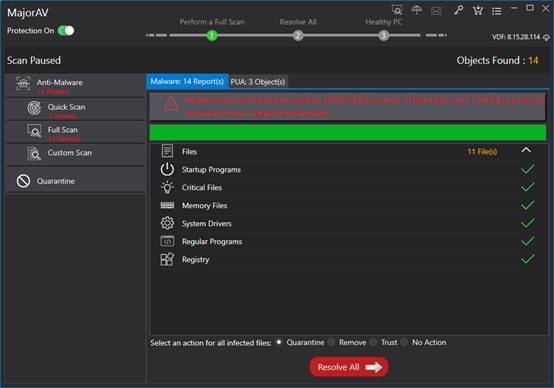Open Quick Scan in sidebar

pyautogui.click(x=75, y=109)
